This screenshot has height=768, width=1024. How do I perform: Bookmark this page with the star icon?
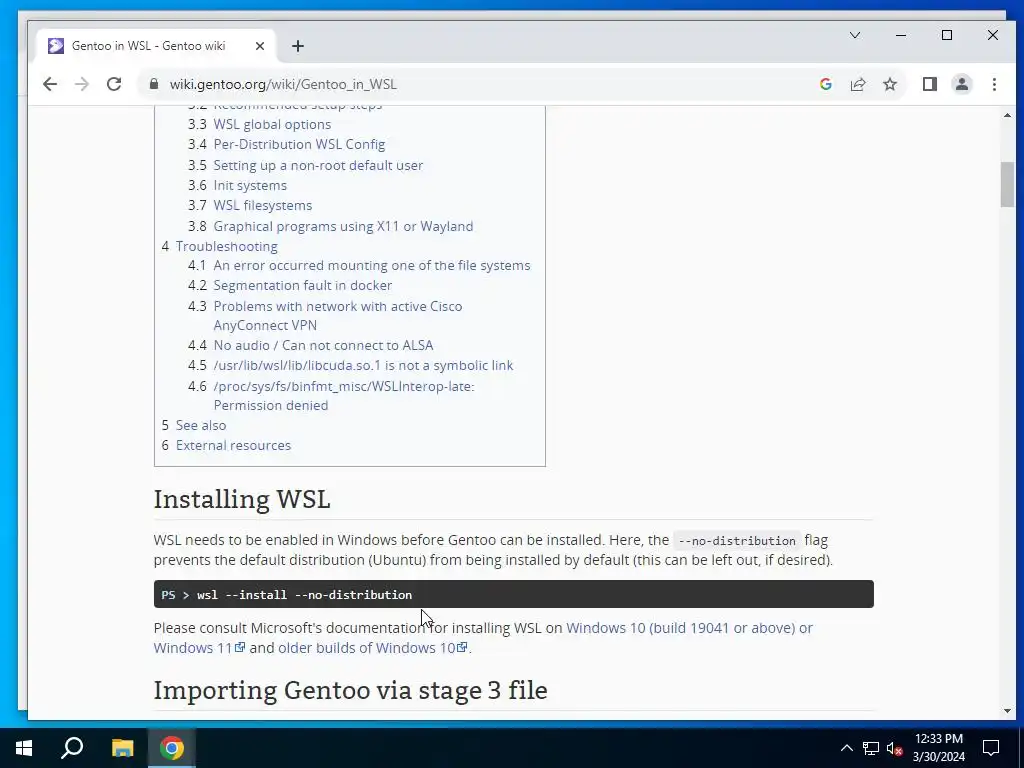point(889,84)
